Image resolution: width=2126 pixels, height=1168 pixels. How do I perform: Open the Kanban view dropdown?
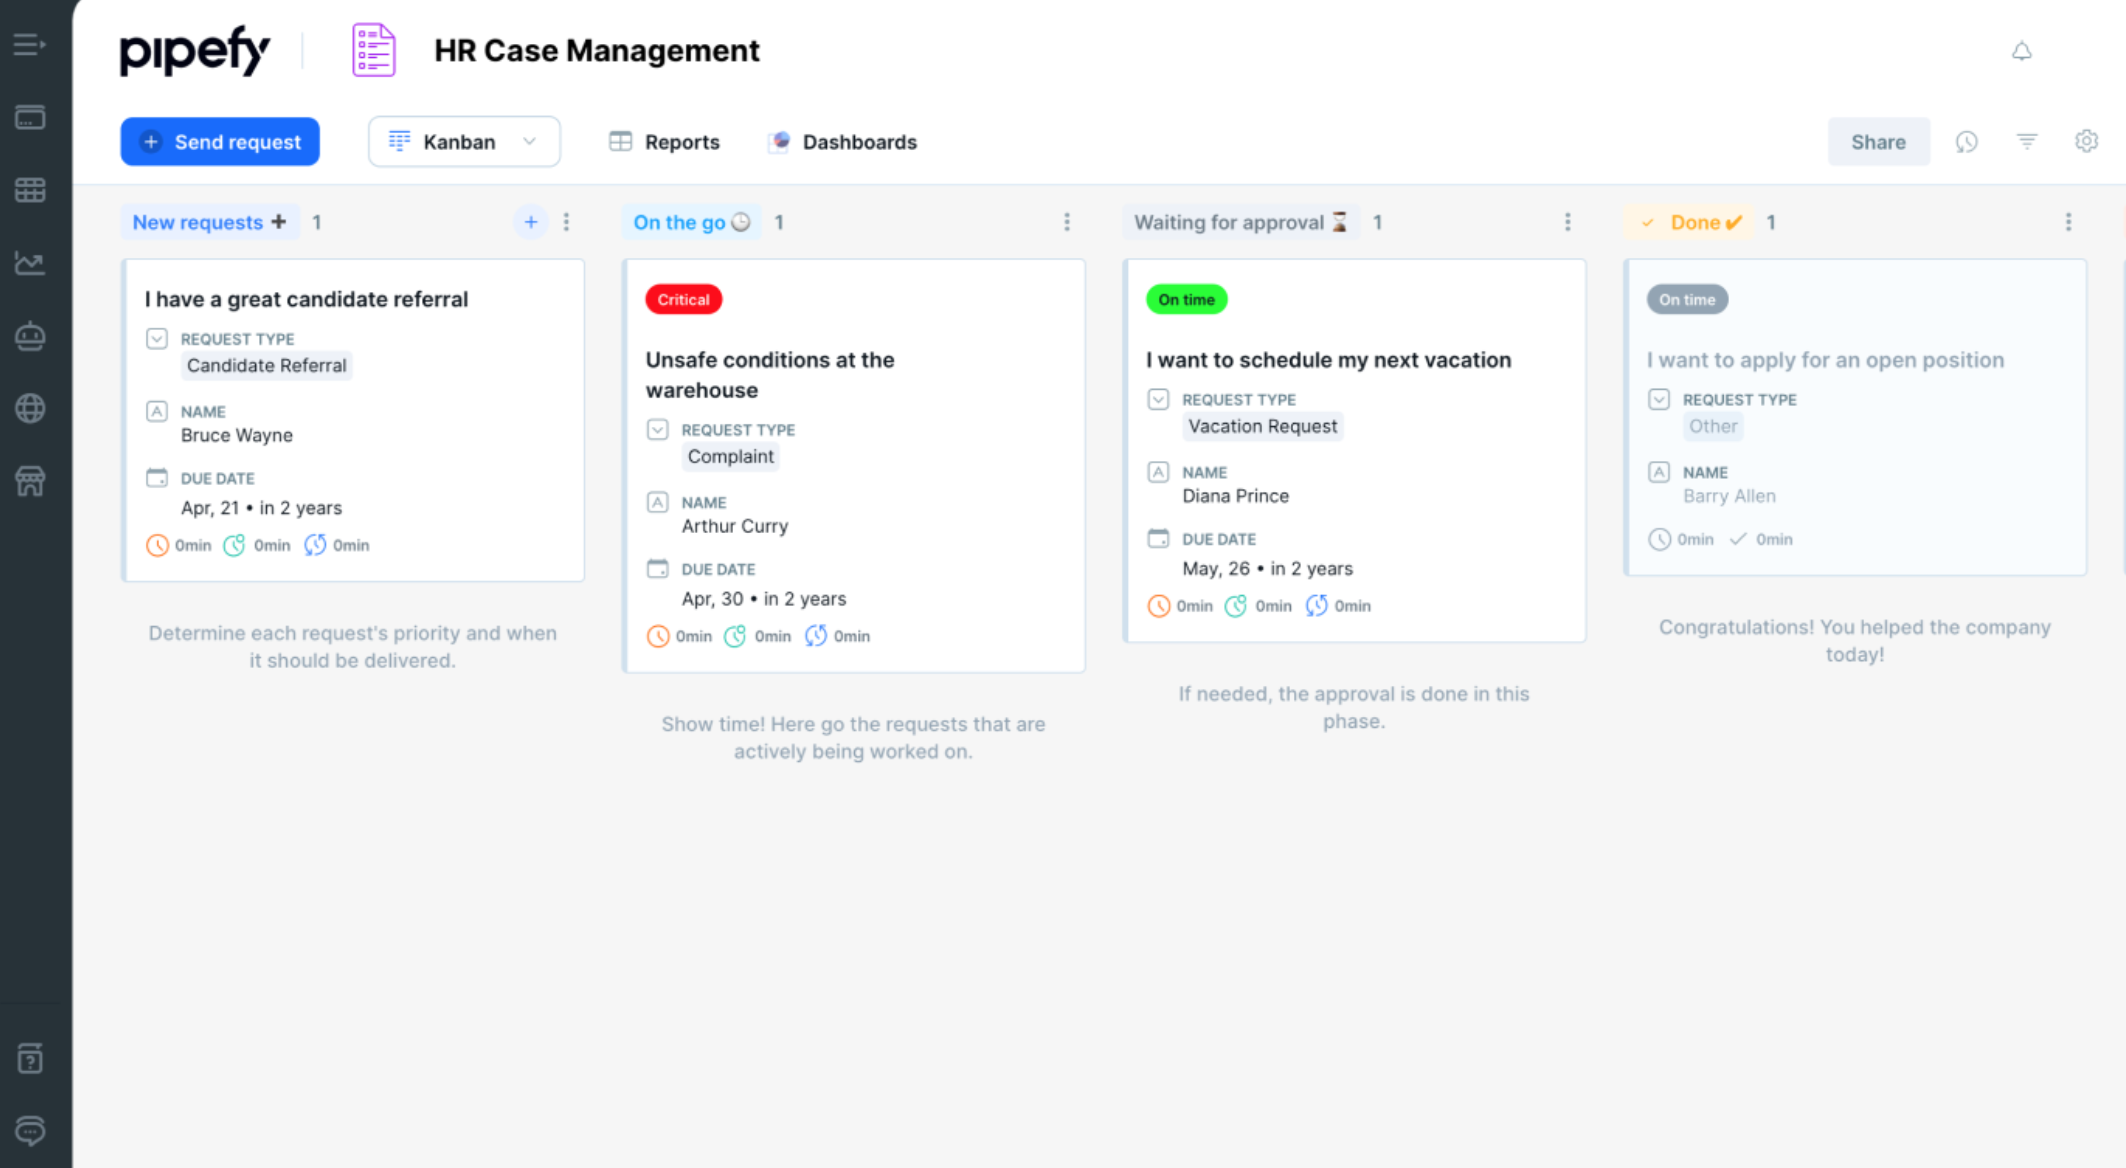(x=464, y=142)
